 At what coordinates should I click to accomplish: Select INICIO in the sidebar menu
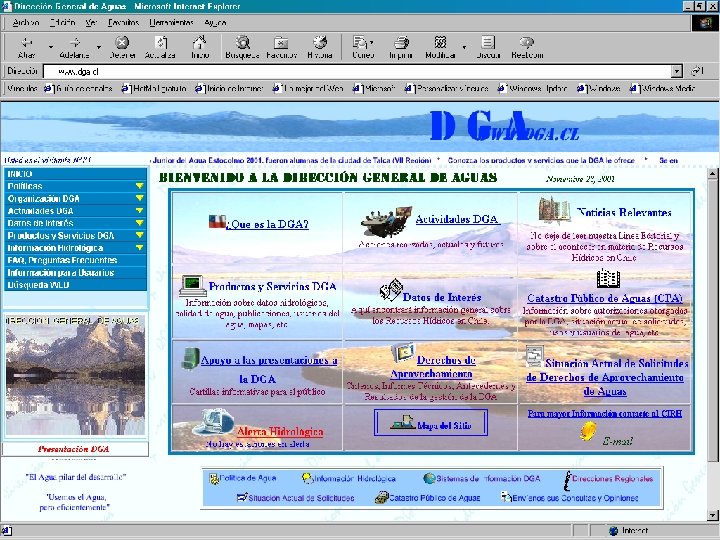point(75,174)
